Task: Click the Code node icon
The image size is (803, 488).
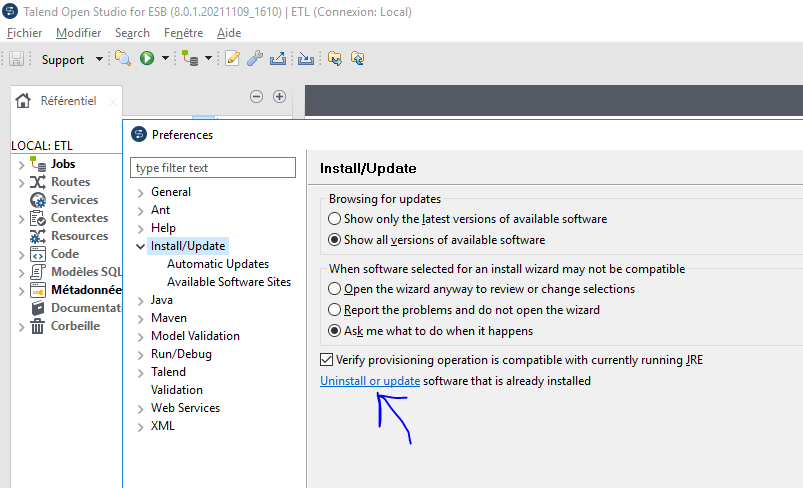Action: point(38,254)
